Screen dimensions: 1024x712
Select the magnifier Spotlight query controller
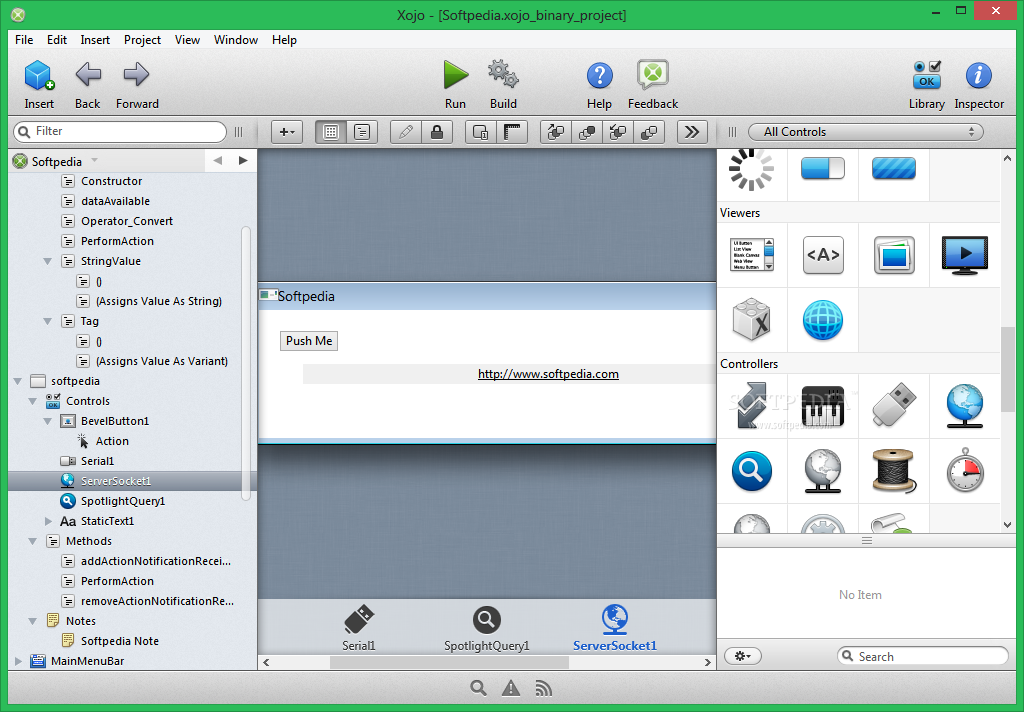coord(752,471)
